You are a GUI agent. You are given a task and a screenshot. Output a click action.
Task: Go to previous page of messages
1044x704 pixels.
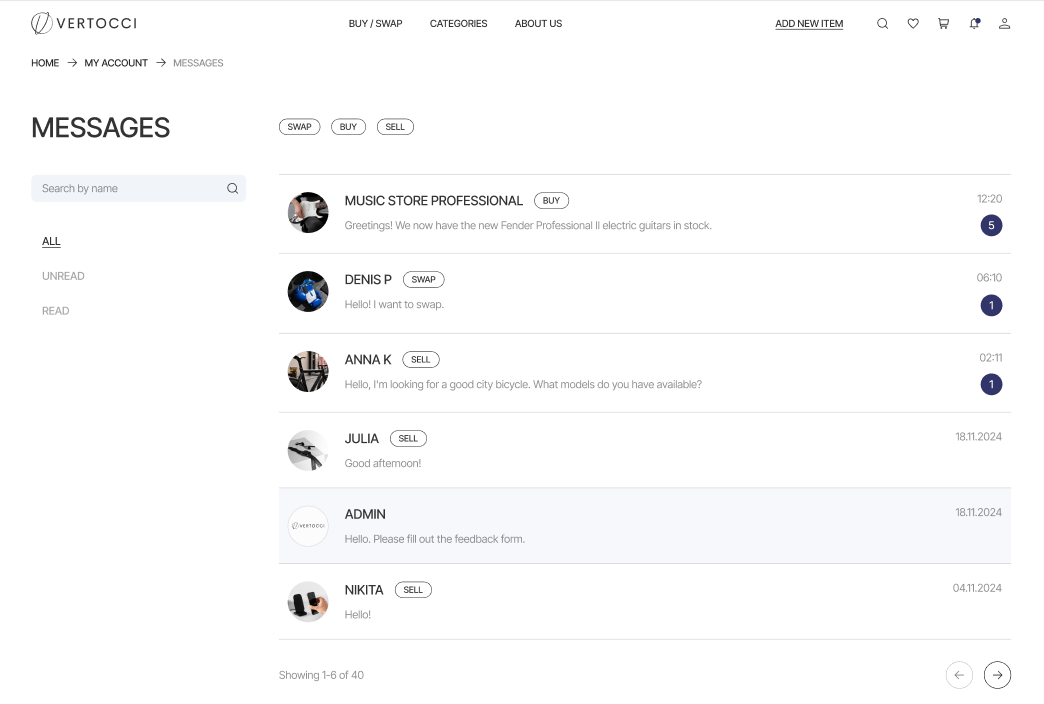(x=959, y=675)
